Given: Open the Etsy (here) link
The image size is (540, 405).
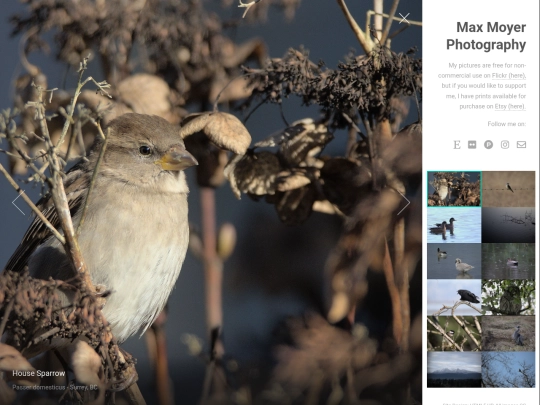Looking at the screenshot, I should 510,106.
